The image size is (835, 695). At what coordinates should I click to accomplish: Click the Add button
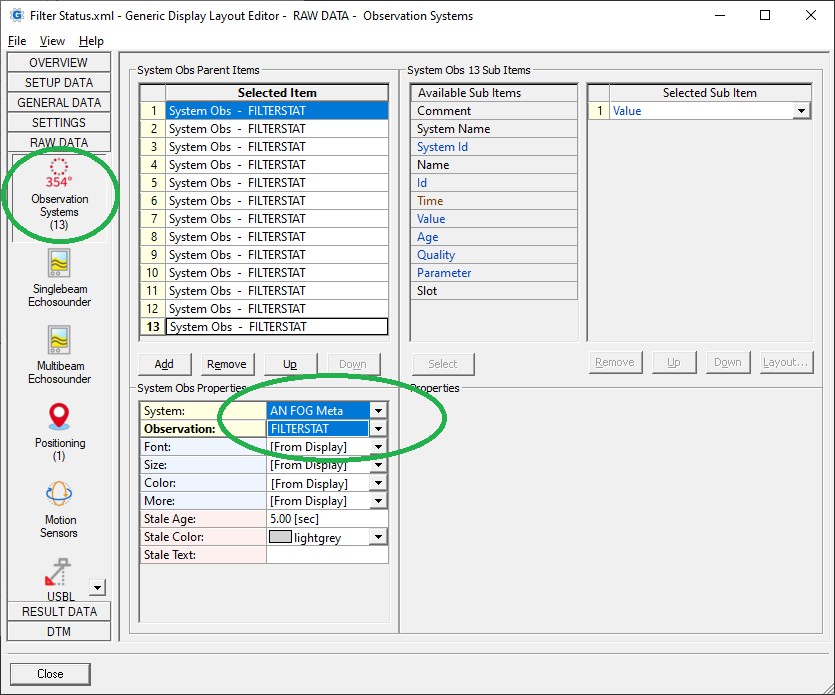coord(164,364)
